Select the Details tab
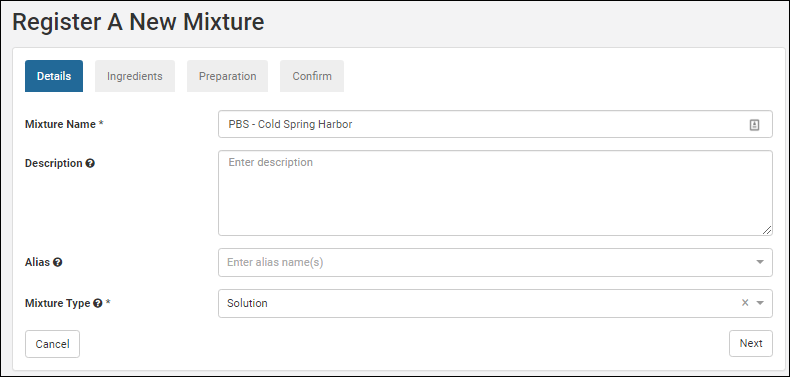Image resolution: width=790 pixels, height=377 pixels. pos(54,76)
